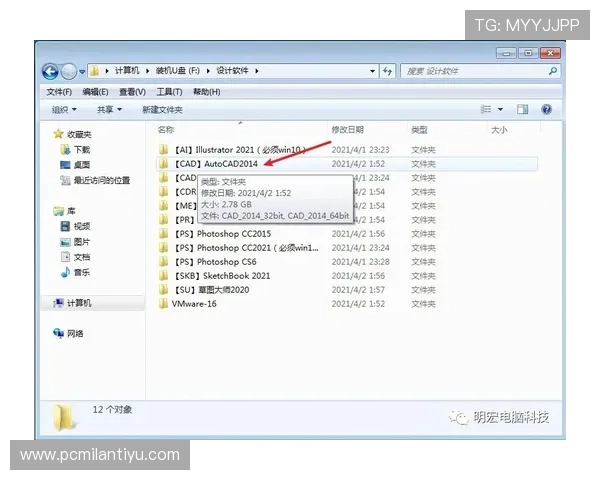Click the refresh icon beside address bar
Screen dimensions: 600x480
click(x=387, y=71)
